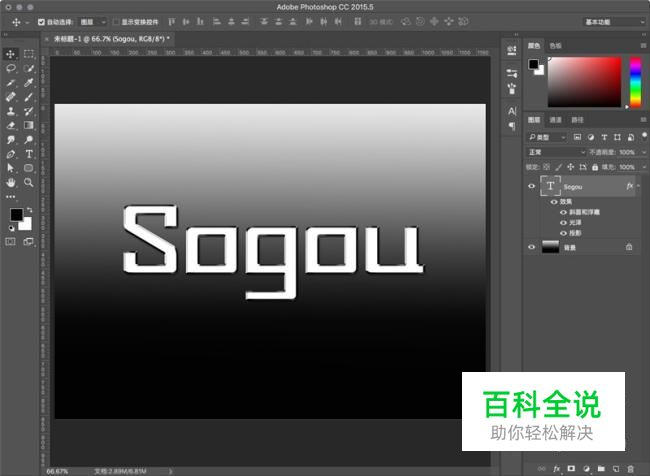Screen dimensions: 650x476
Task: Open the layer fill 100% dropdown arrow
Action: [644, 167]
